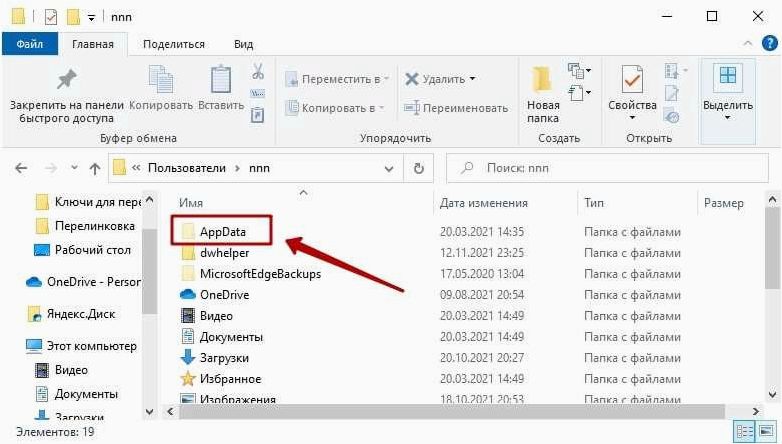This screenshot has height=444, width=782.
Task: Open Рабочий стол in navigation pane
Action: click(x=93, y=250)
